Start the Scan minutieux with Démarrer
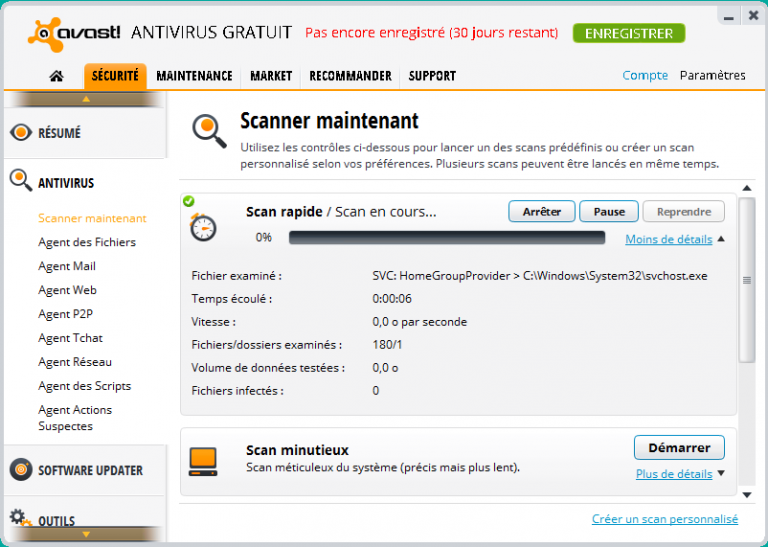This screenshot has width=768, height=547. (x=679, y=448)
